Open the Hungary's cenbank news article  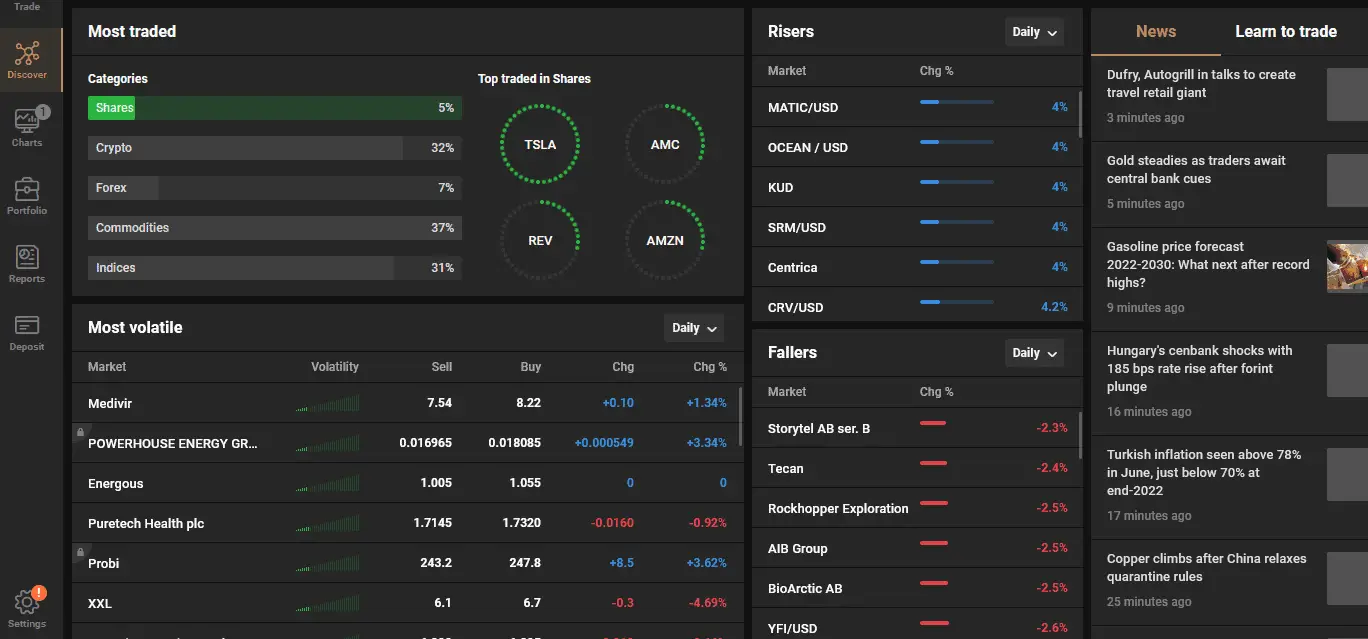coord(1229,381)
